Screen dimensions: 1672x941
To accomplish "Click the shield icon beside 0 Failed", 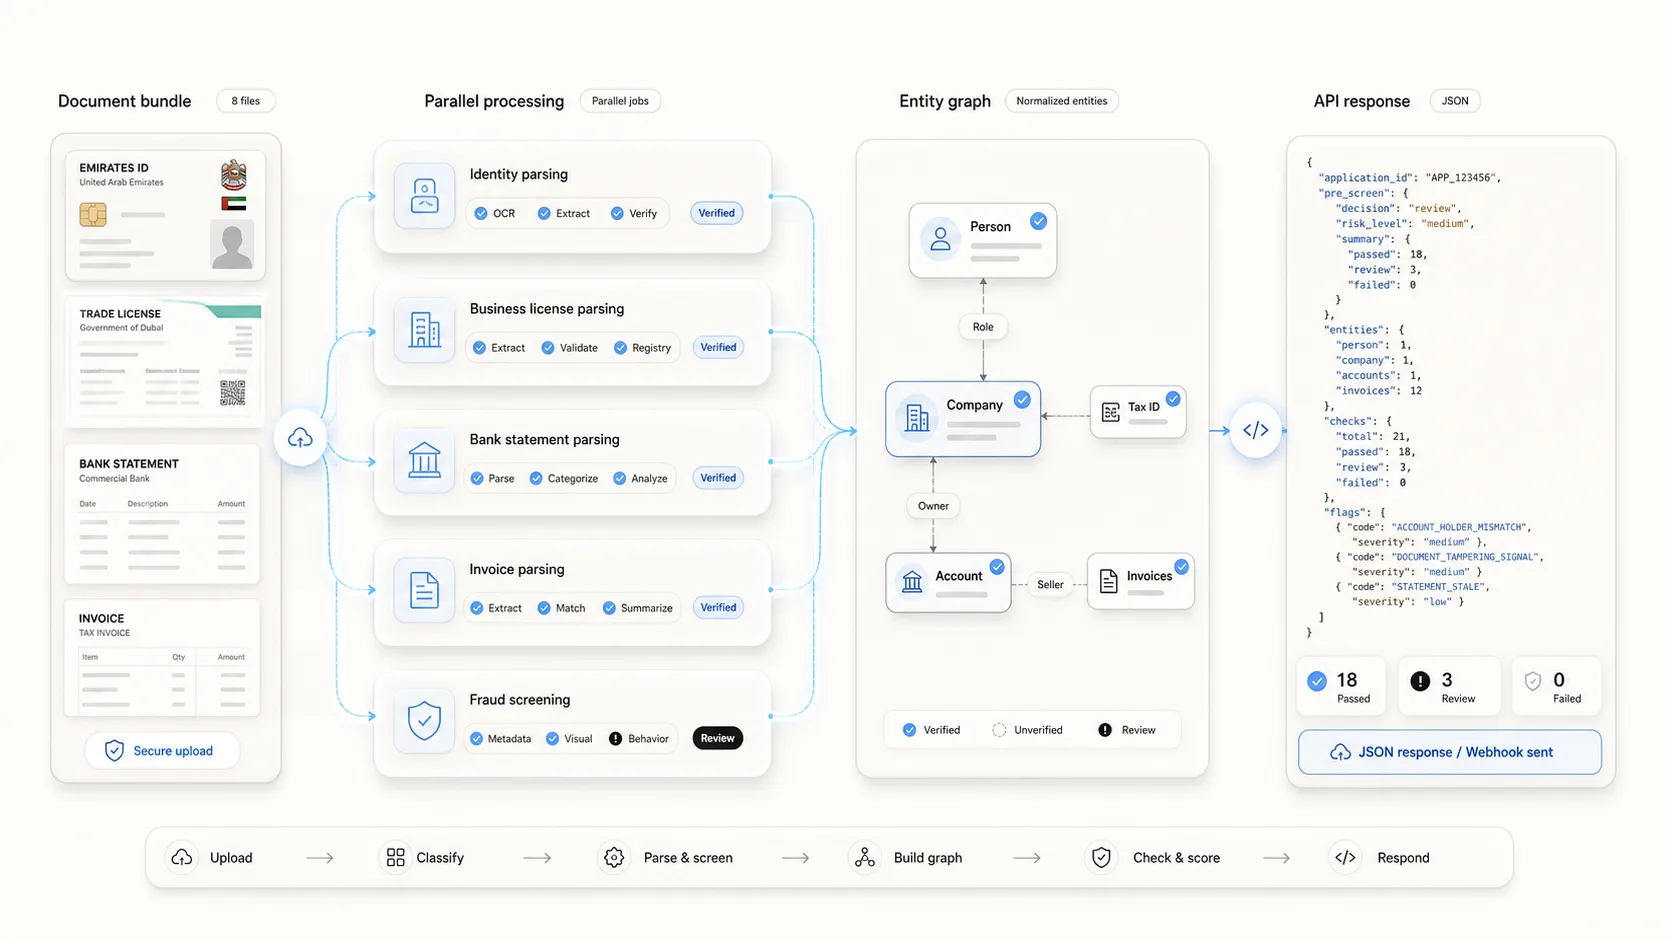I will [1533, 681].
